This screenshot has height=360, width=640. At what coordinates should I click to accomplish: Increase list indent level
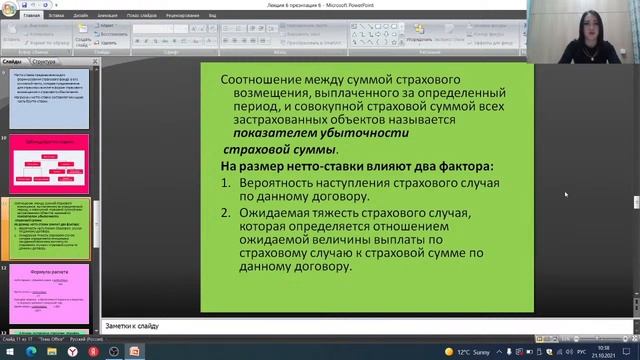[261, 29]
